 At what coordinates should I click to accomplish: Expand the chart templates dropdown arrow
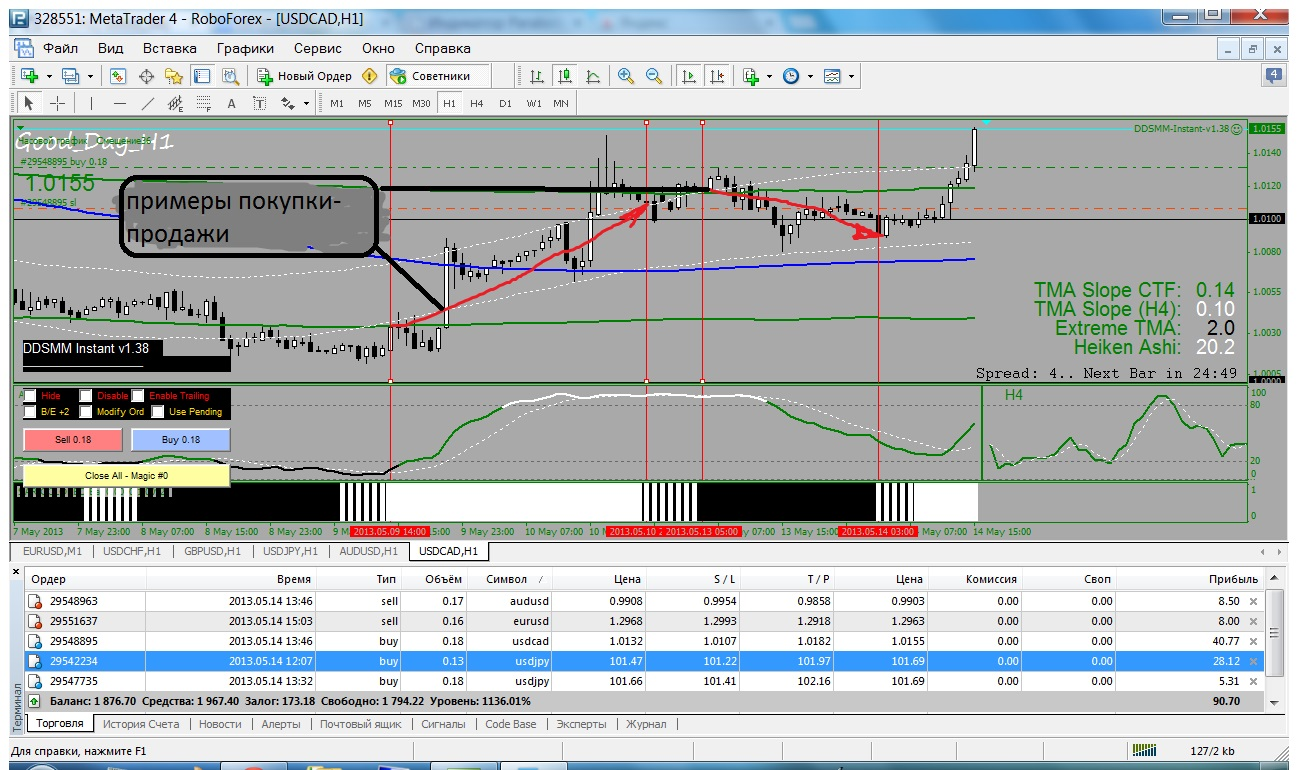tap(851, 76)
